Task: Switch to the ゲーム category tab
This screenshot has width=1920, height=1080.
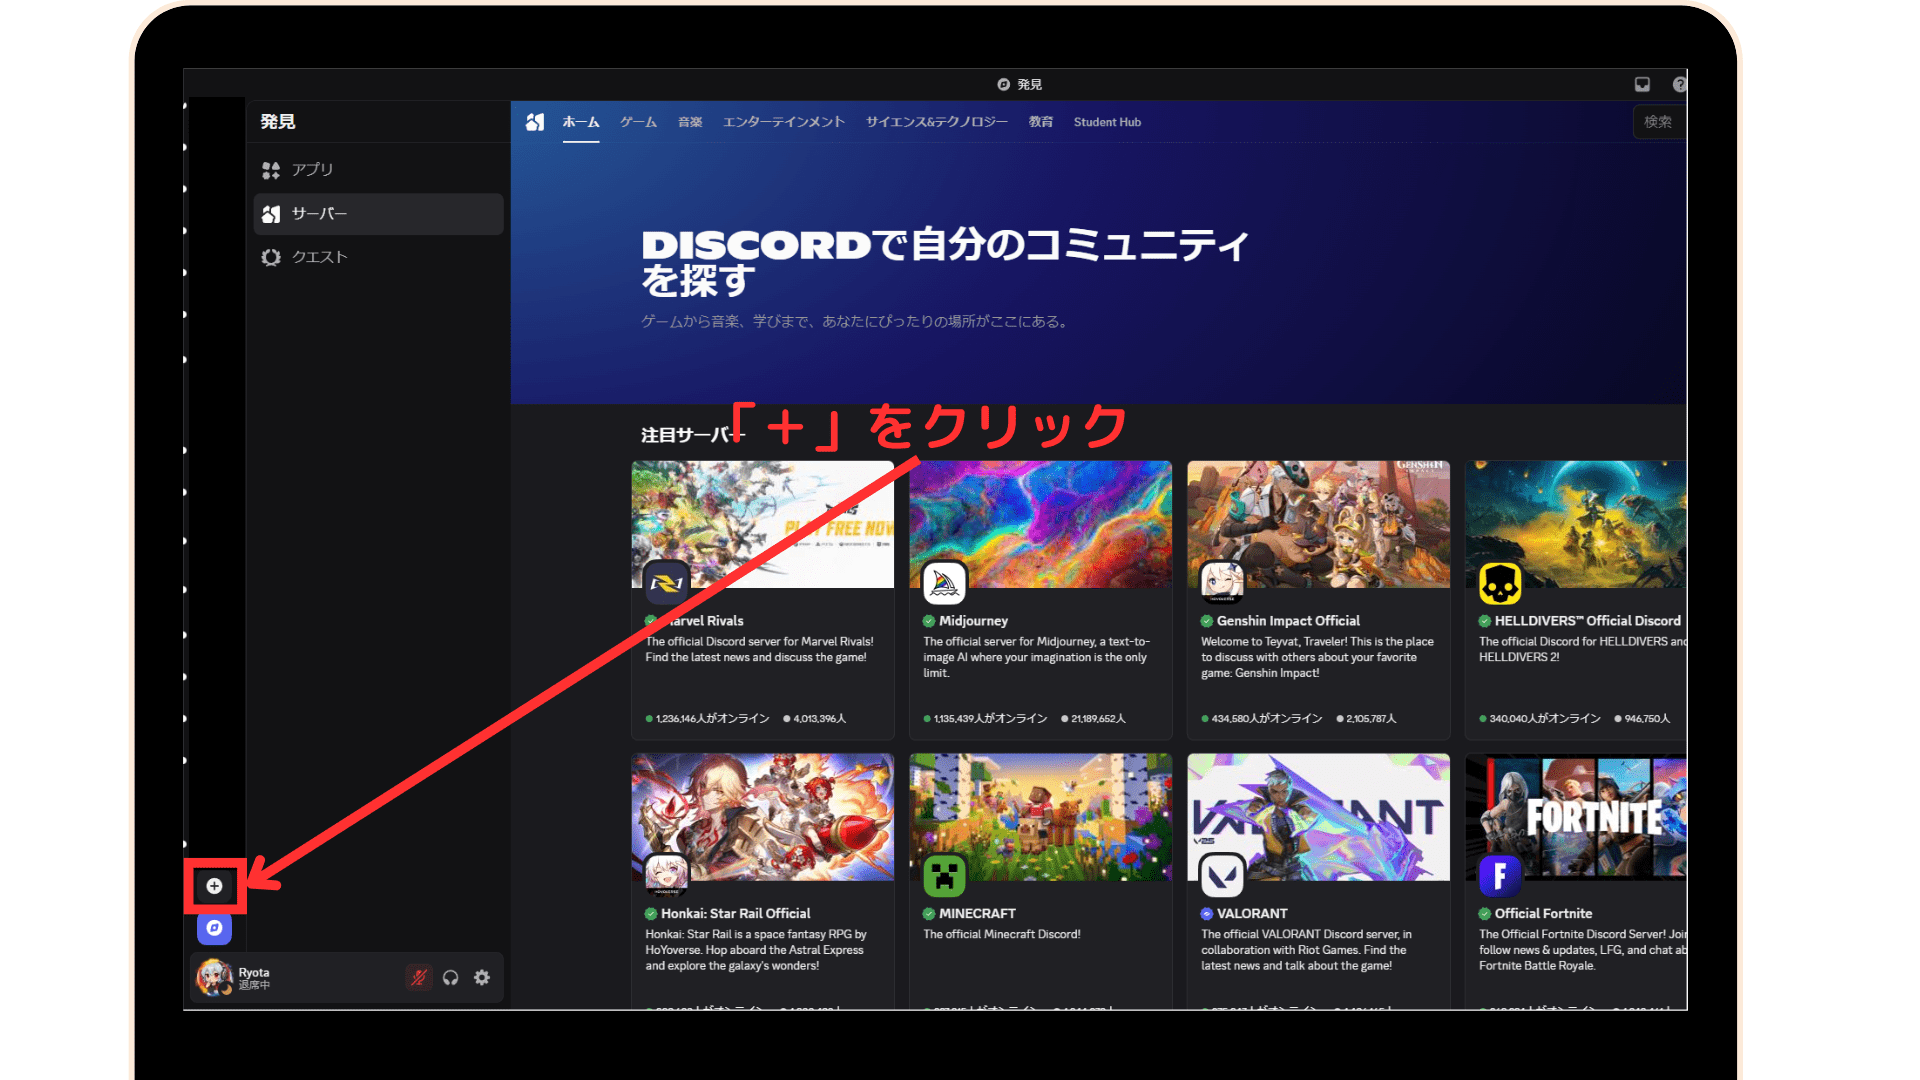Action: point(638,121)
